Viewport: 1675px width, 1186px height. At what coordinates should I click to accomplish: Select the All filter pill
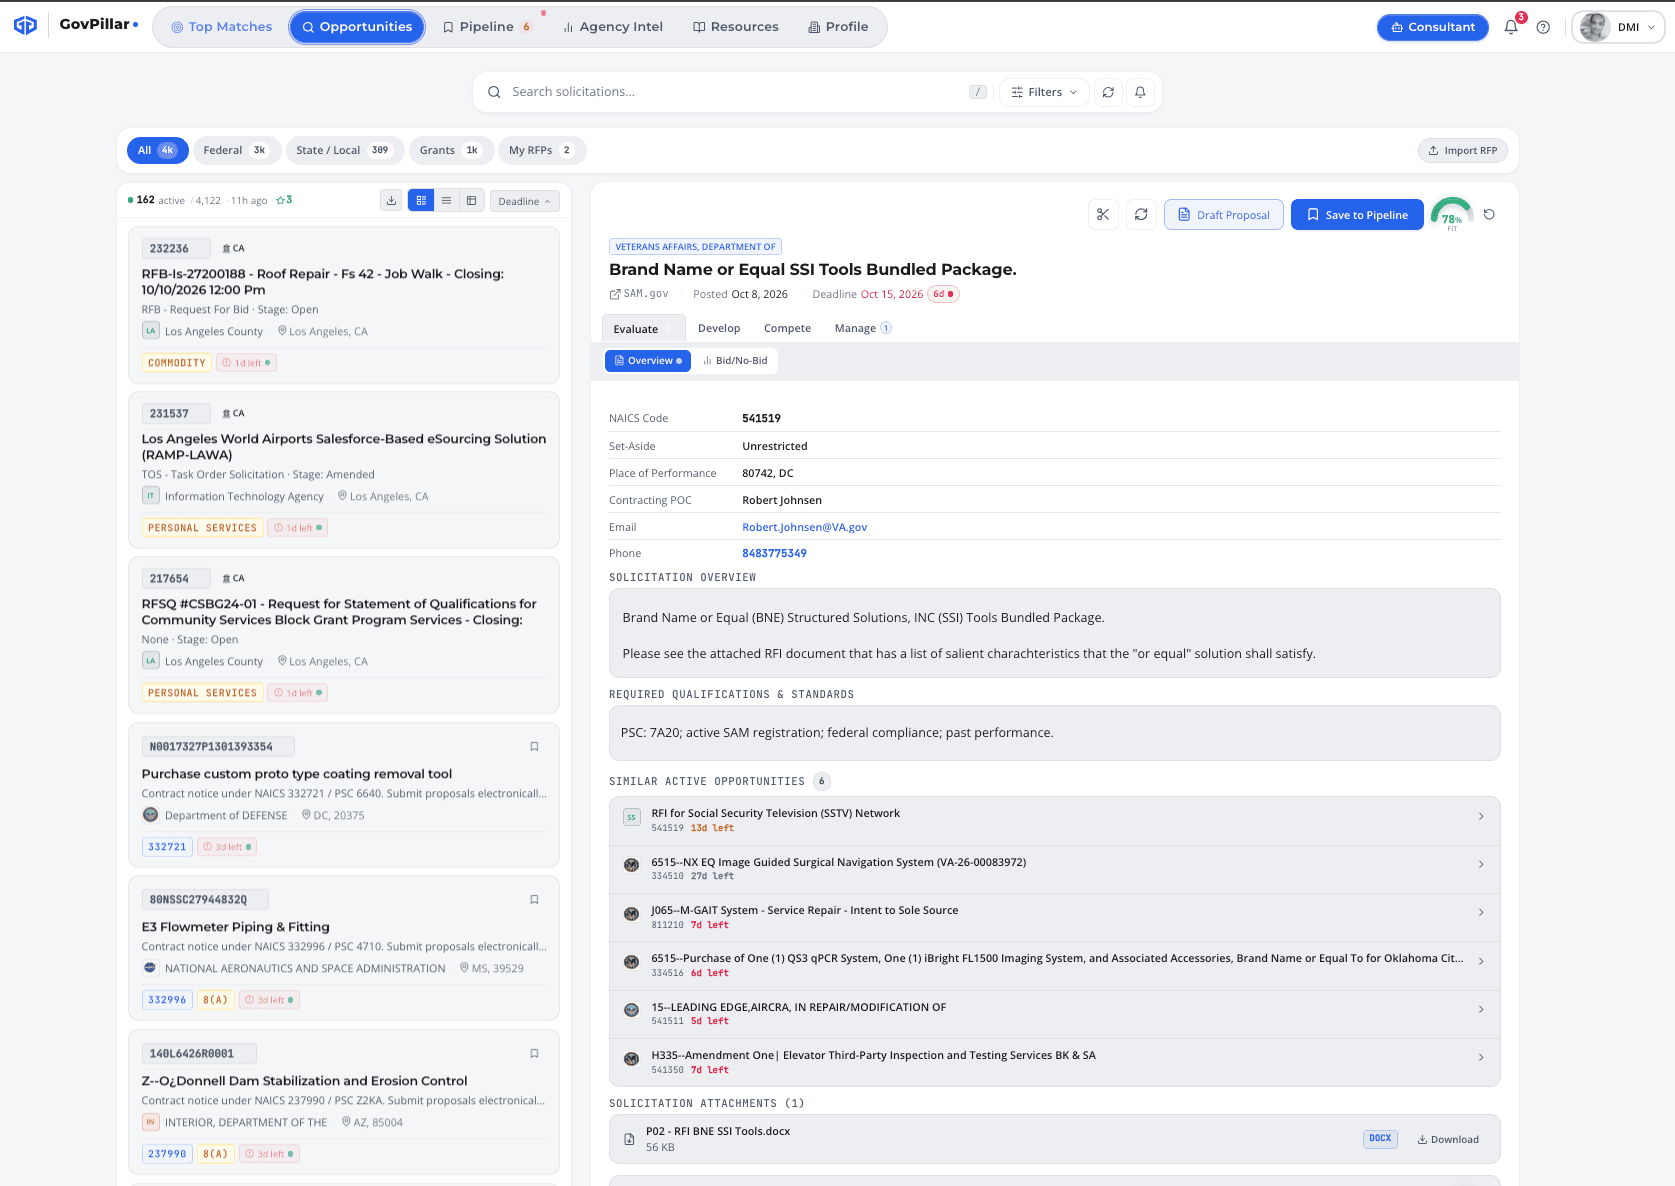click(x=158, y=150)
